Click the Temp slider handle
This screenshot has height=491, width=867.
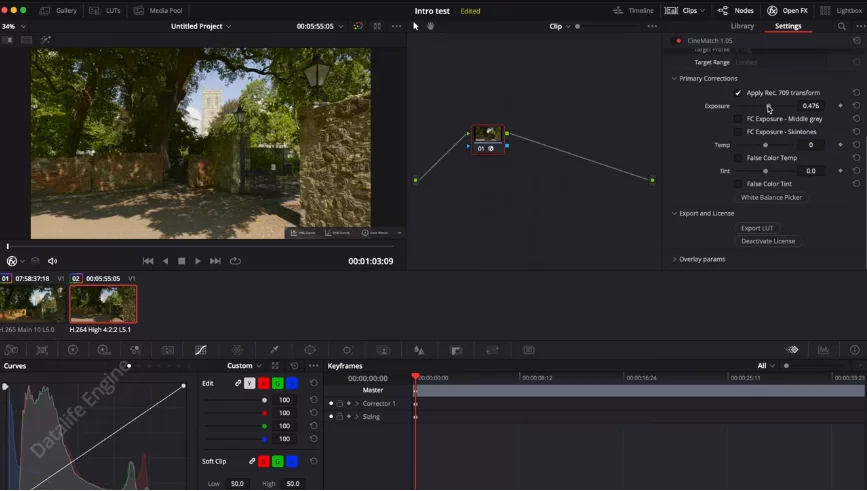click(765, 145)
